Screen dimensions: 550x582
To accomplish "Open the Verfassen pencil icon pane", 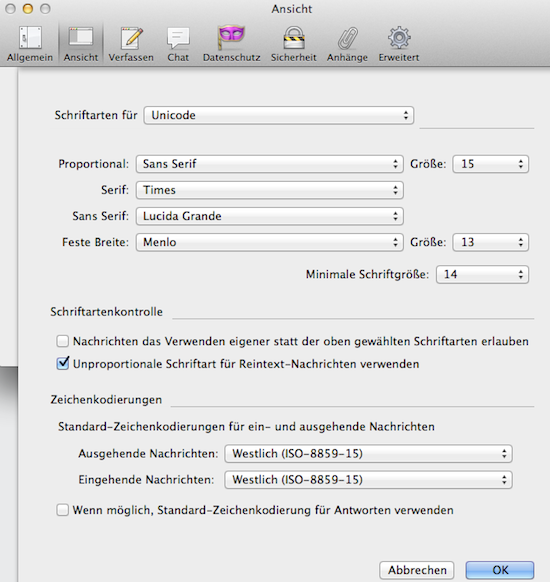I will [x=131, y=44].
